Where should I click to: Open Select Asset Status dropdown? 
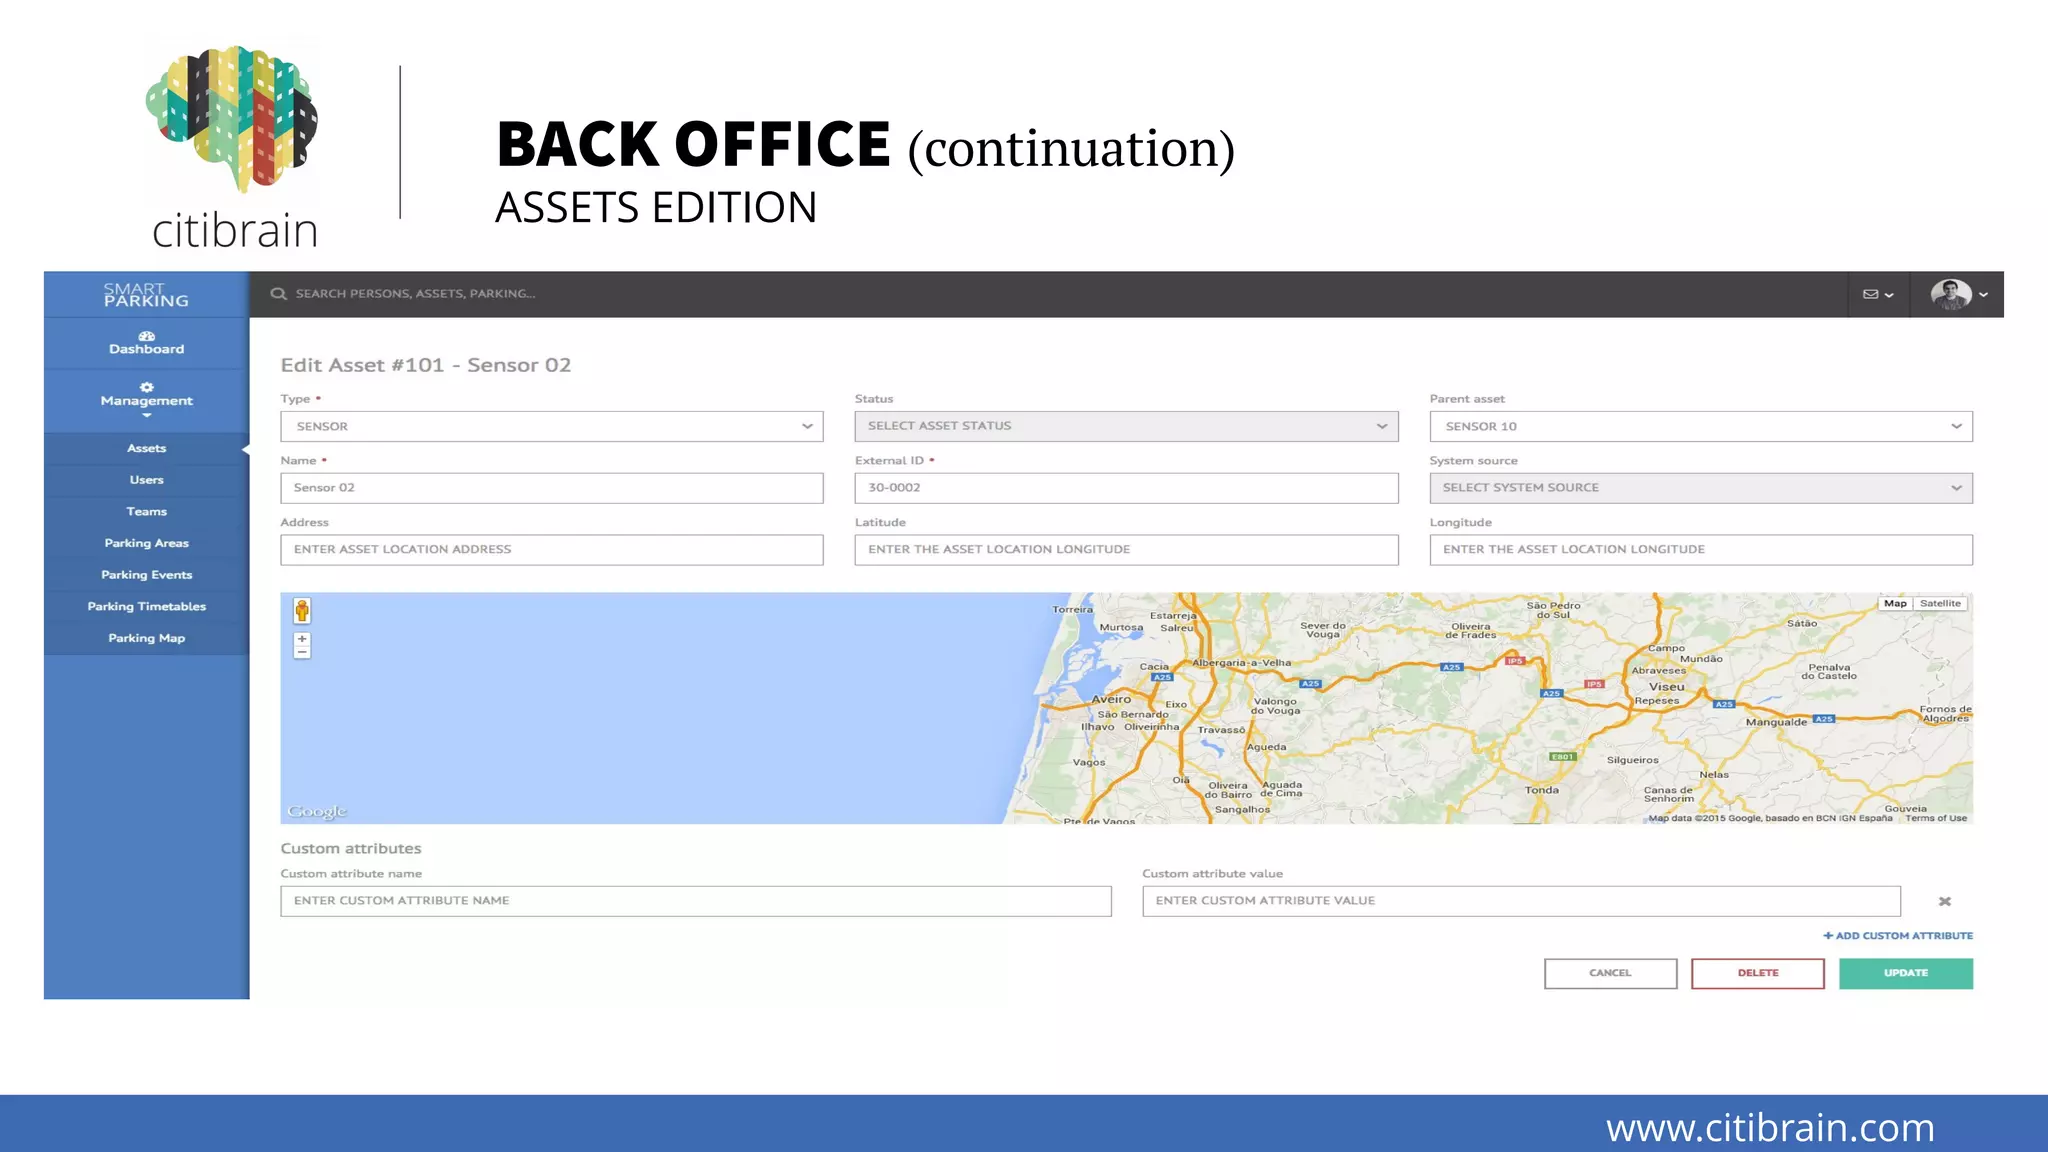pos(1126,426)
